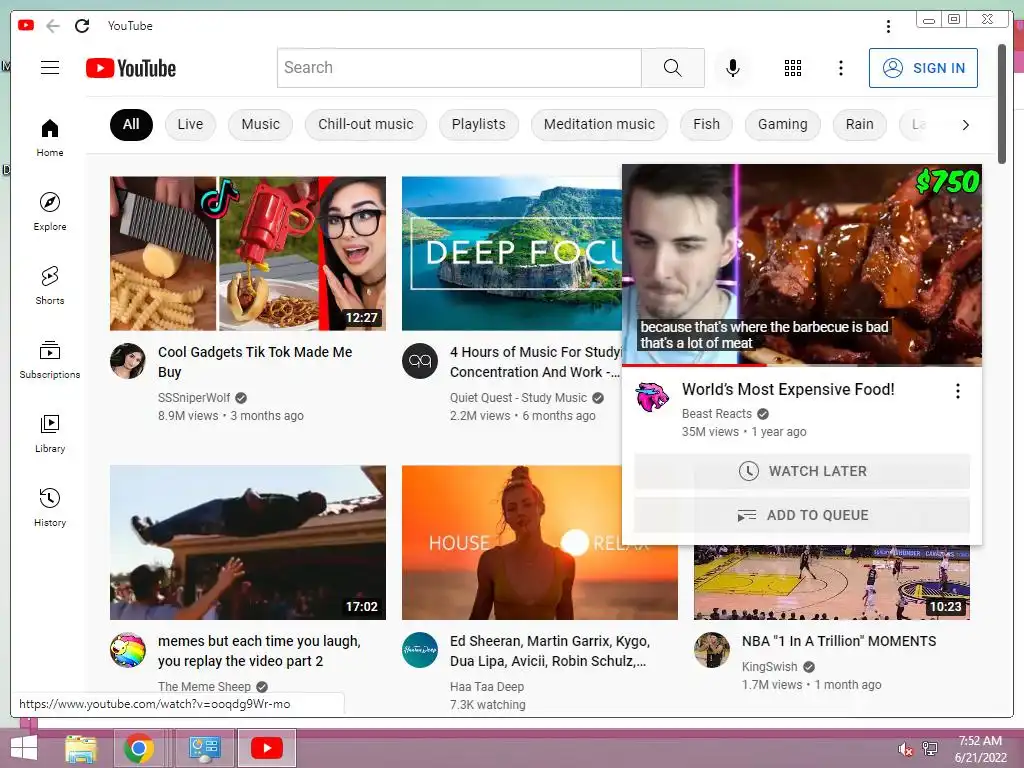
Task: Open Haa Taa Deep channel avatar
Action: tap(420, 650)
